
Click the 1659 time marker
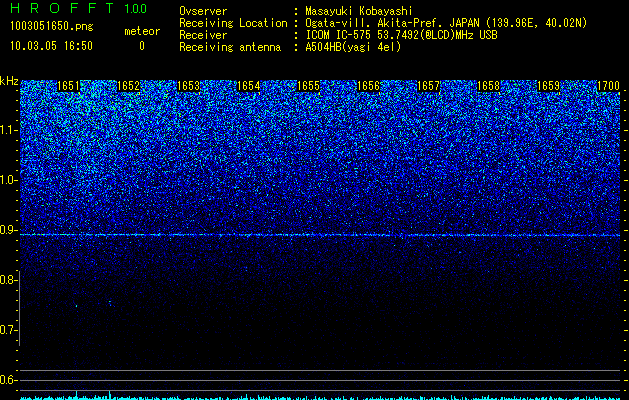(548, 86)
